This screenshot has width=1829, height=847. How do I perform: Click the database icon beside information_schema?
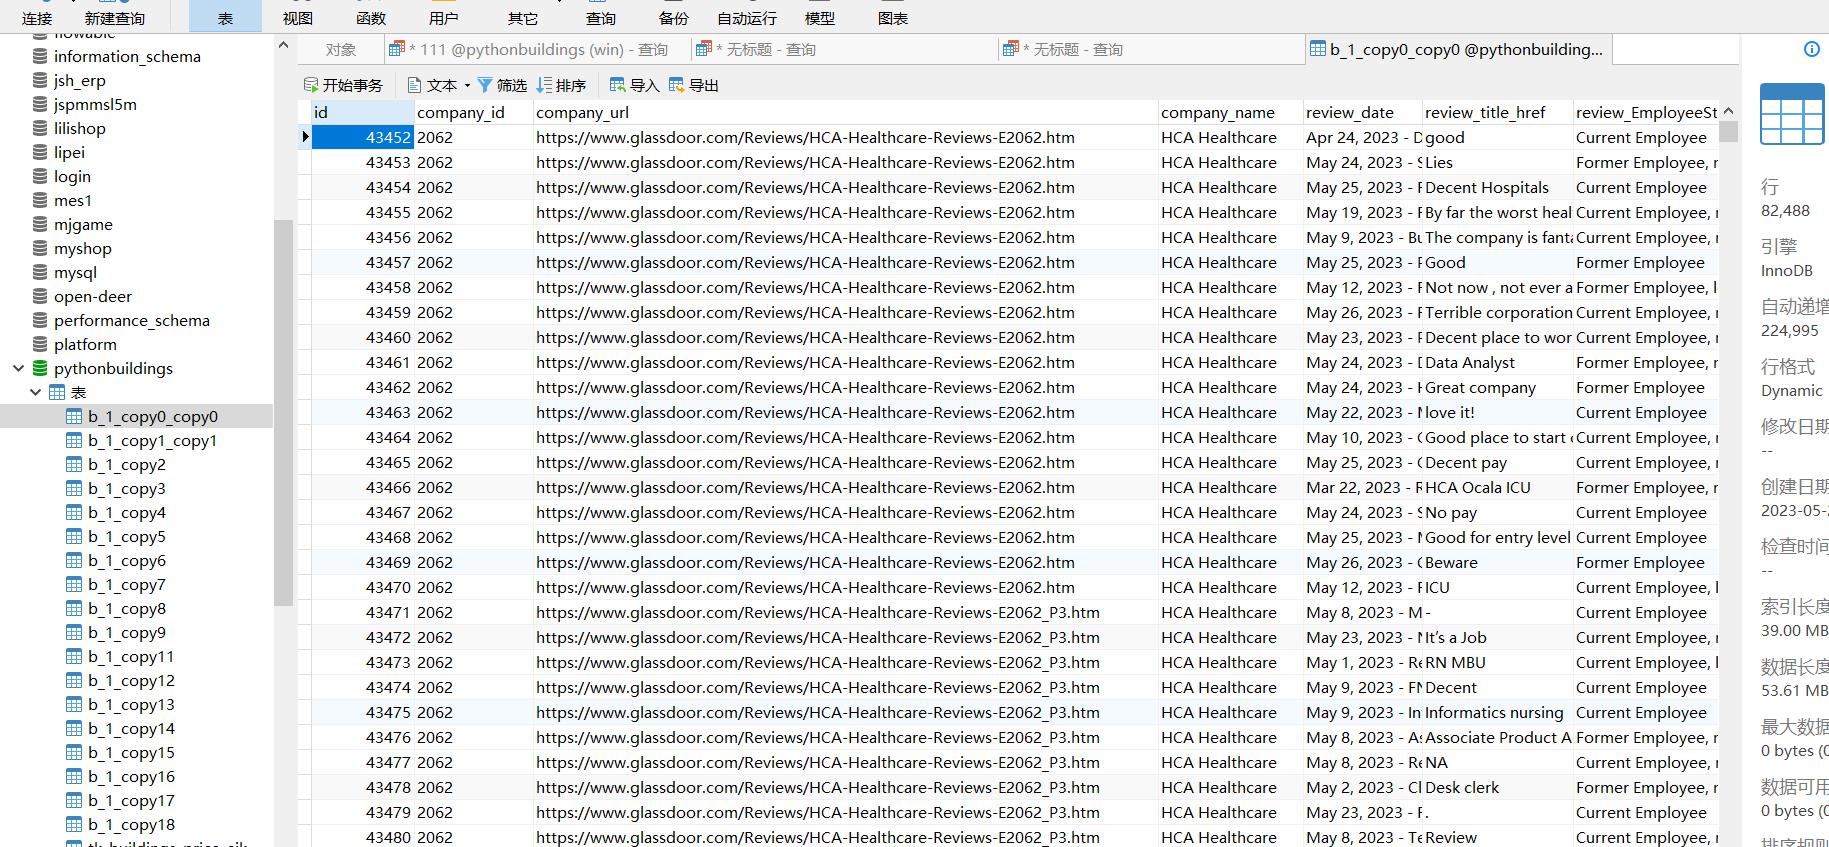pos(40,57)
